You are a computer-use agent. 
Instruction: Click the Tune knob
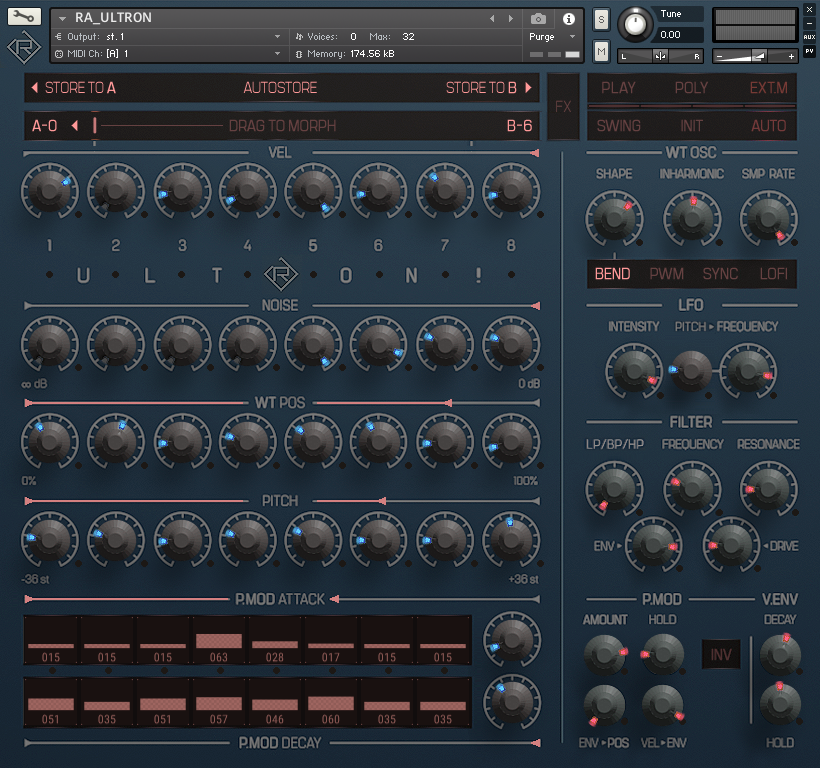point(635,25)
